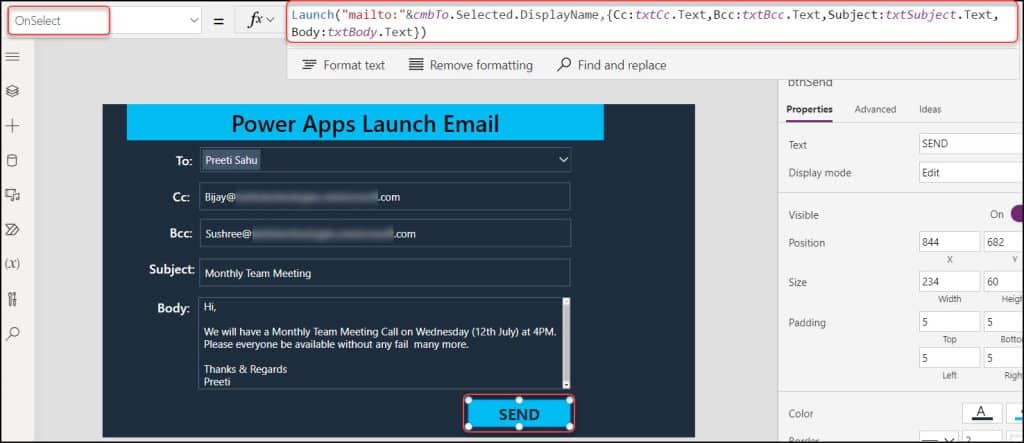1024x443 pixels.
Task: Click the Cc email text input
Action: [x=385, y=197]
